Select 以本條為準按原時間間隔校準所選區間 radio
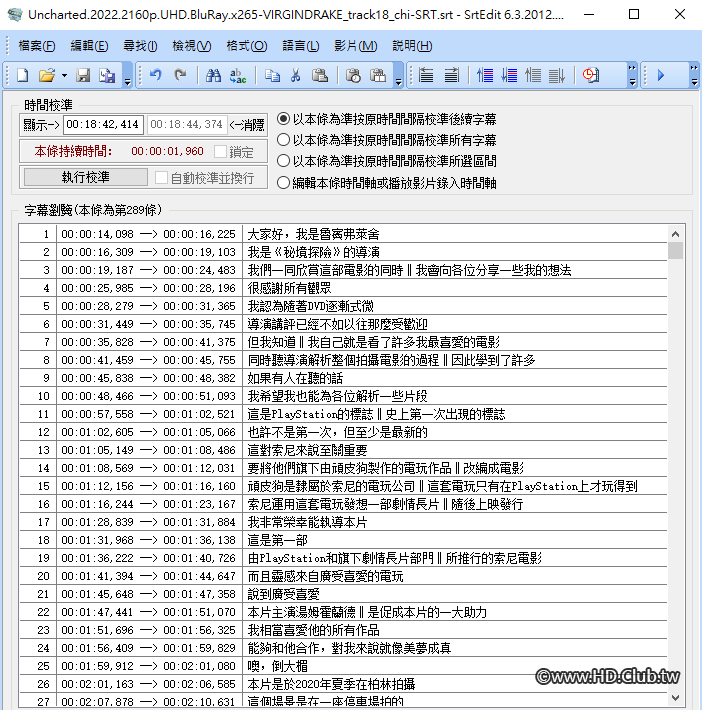Image resolution: width=702 pixels, height=710 pixels. (283, 161)
